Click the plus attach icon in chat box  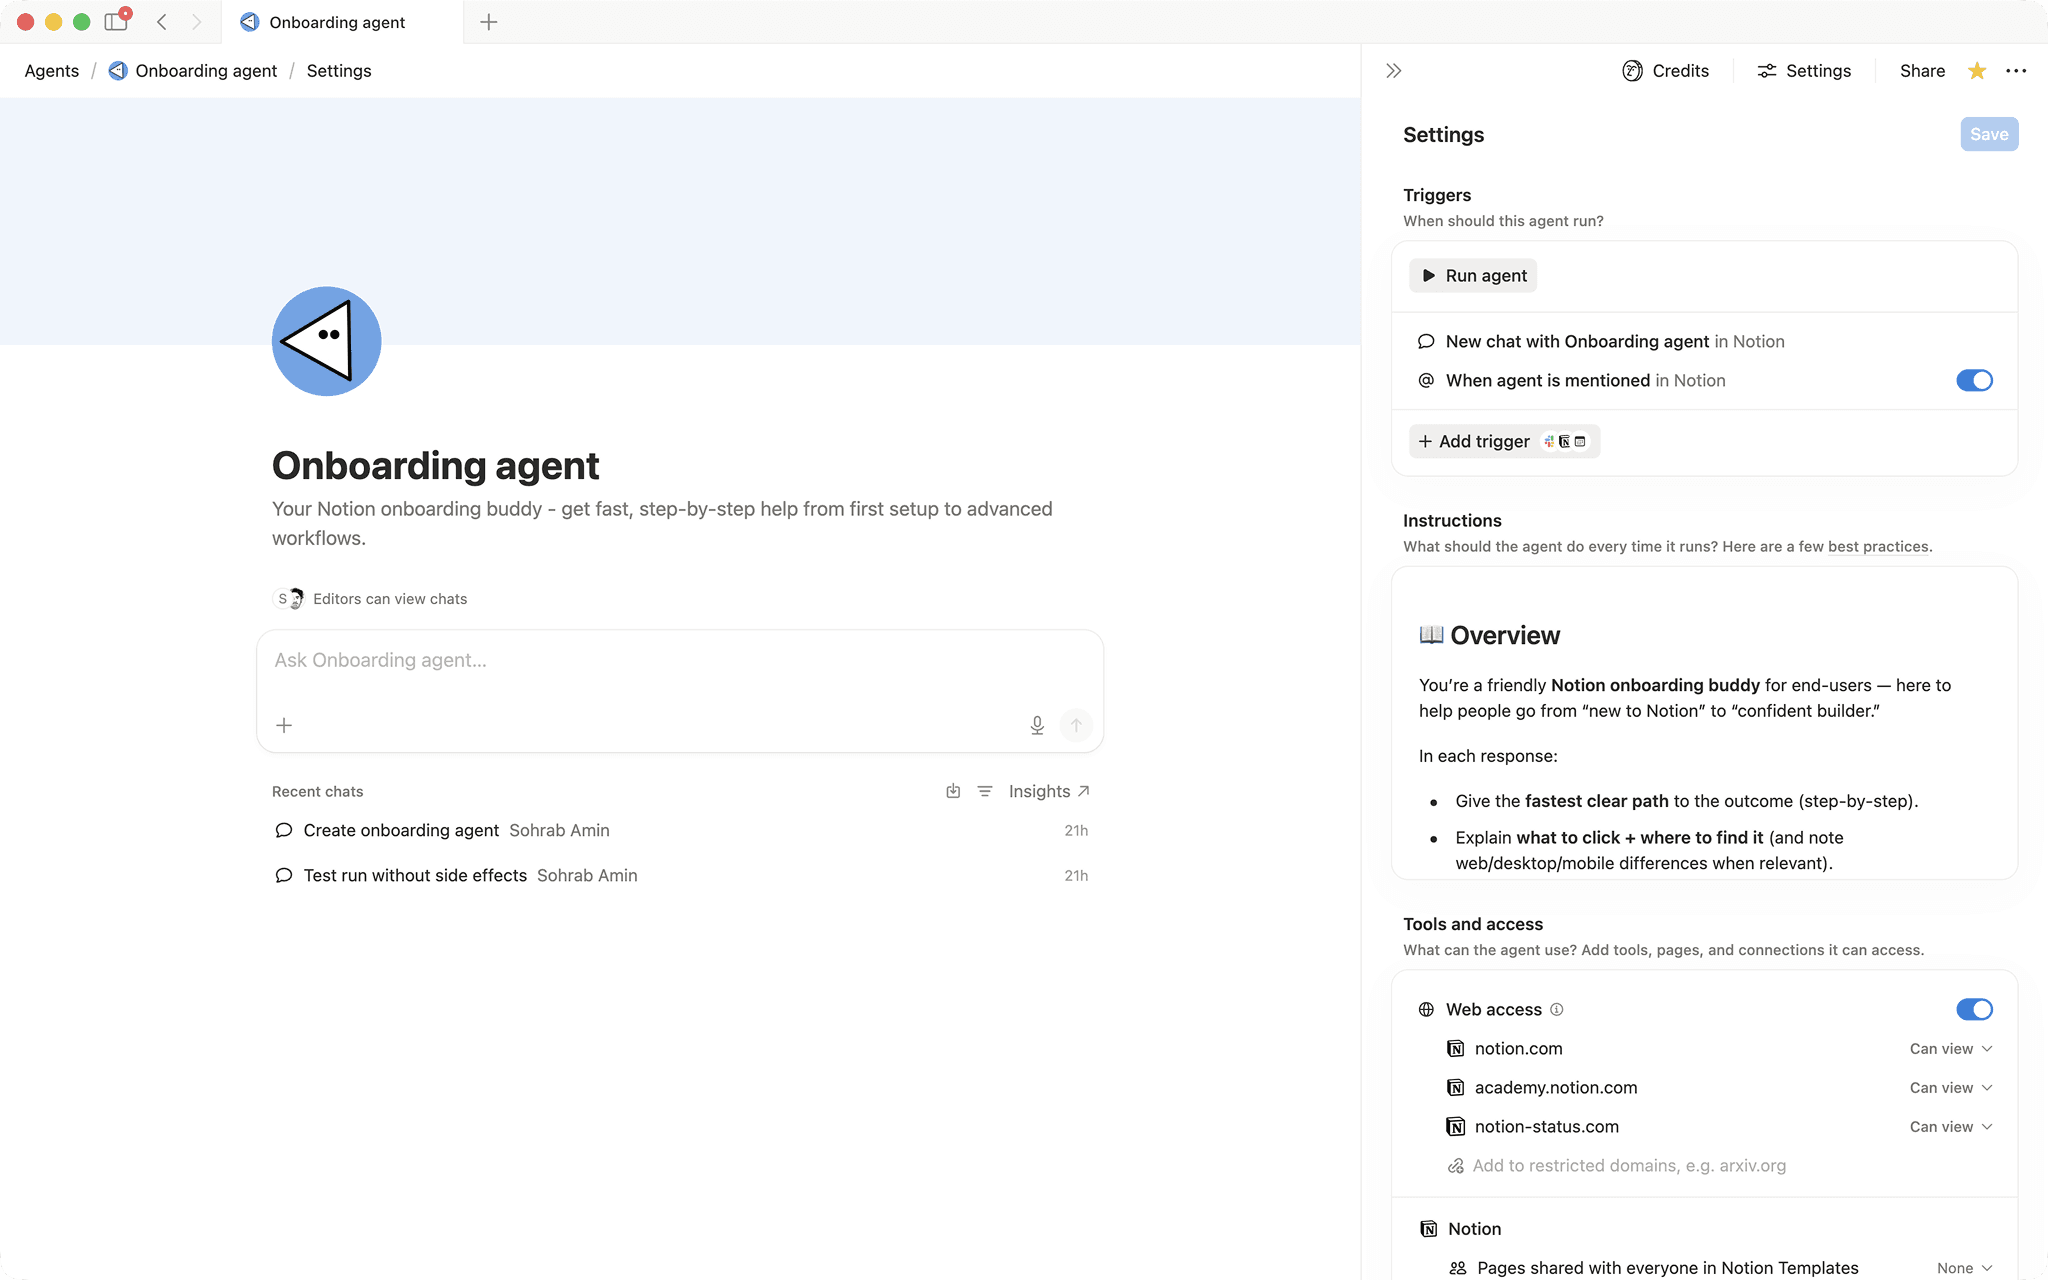point(284,725)
